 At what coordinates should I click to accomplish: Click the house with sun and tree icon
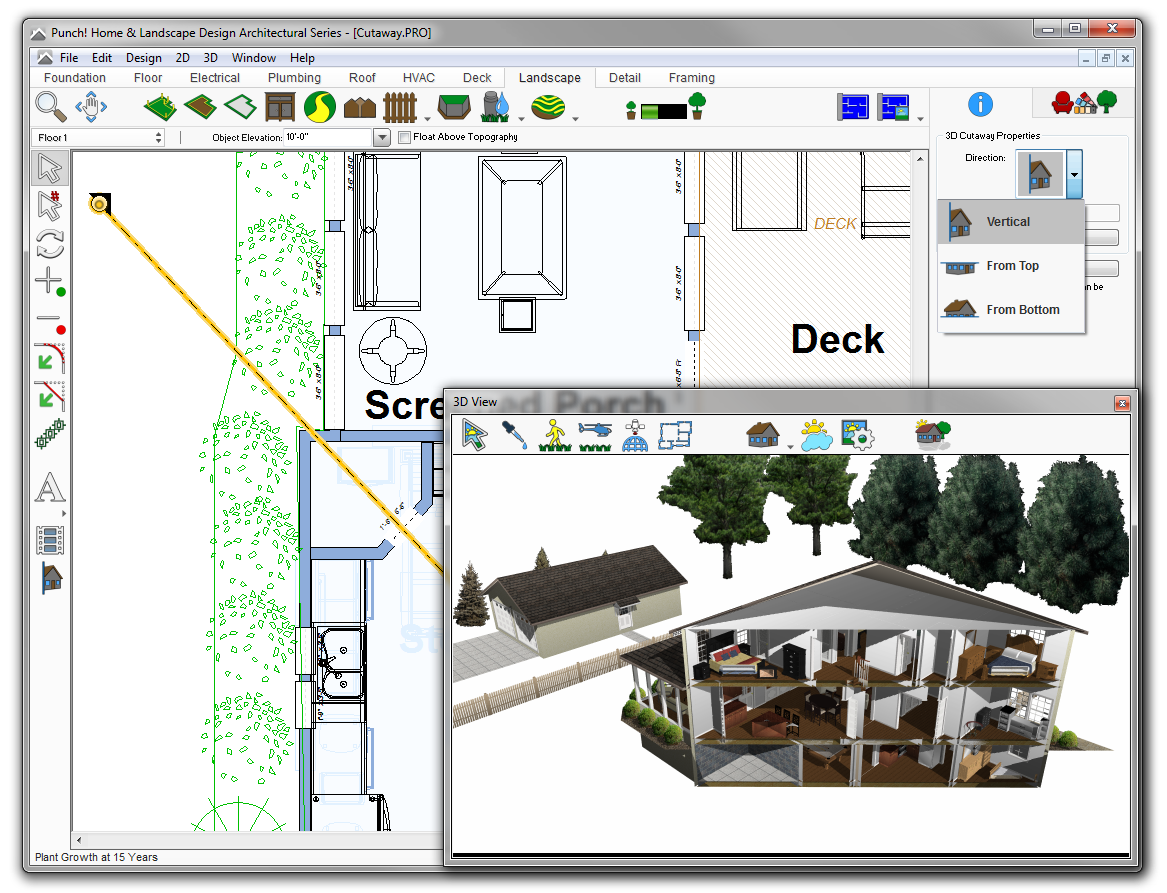click(x=933, y=435)
